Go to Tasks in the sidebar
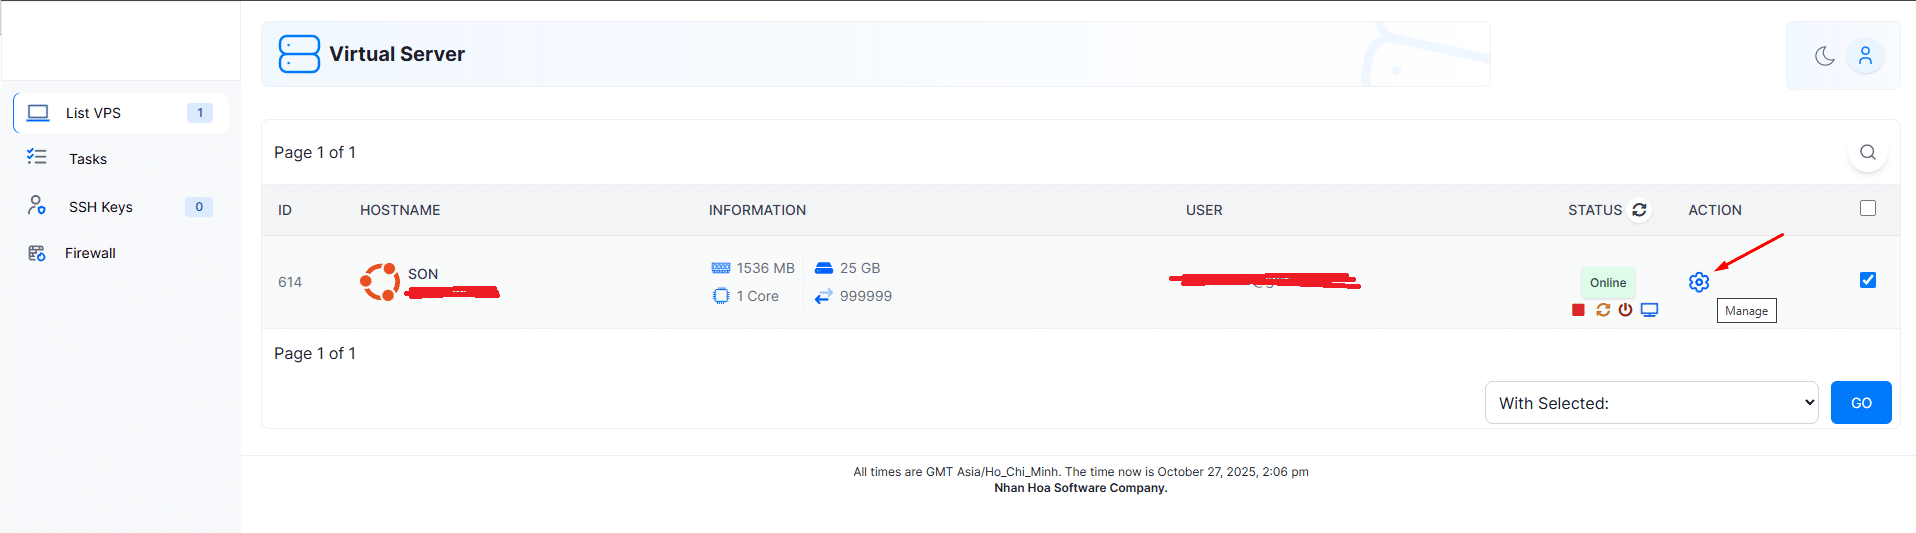Image resolution: width=1916 pixels, height=533 pixels. pos(88,159)
